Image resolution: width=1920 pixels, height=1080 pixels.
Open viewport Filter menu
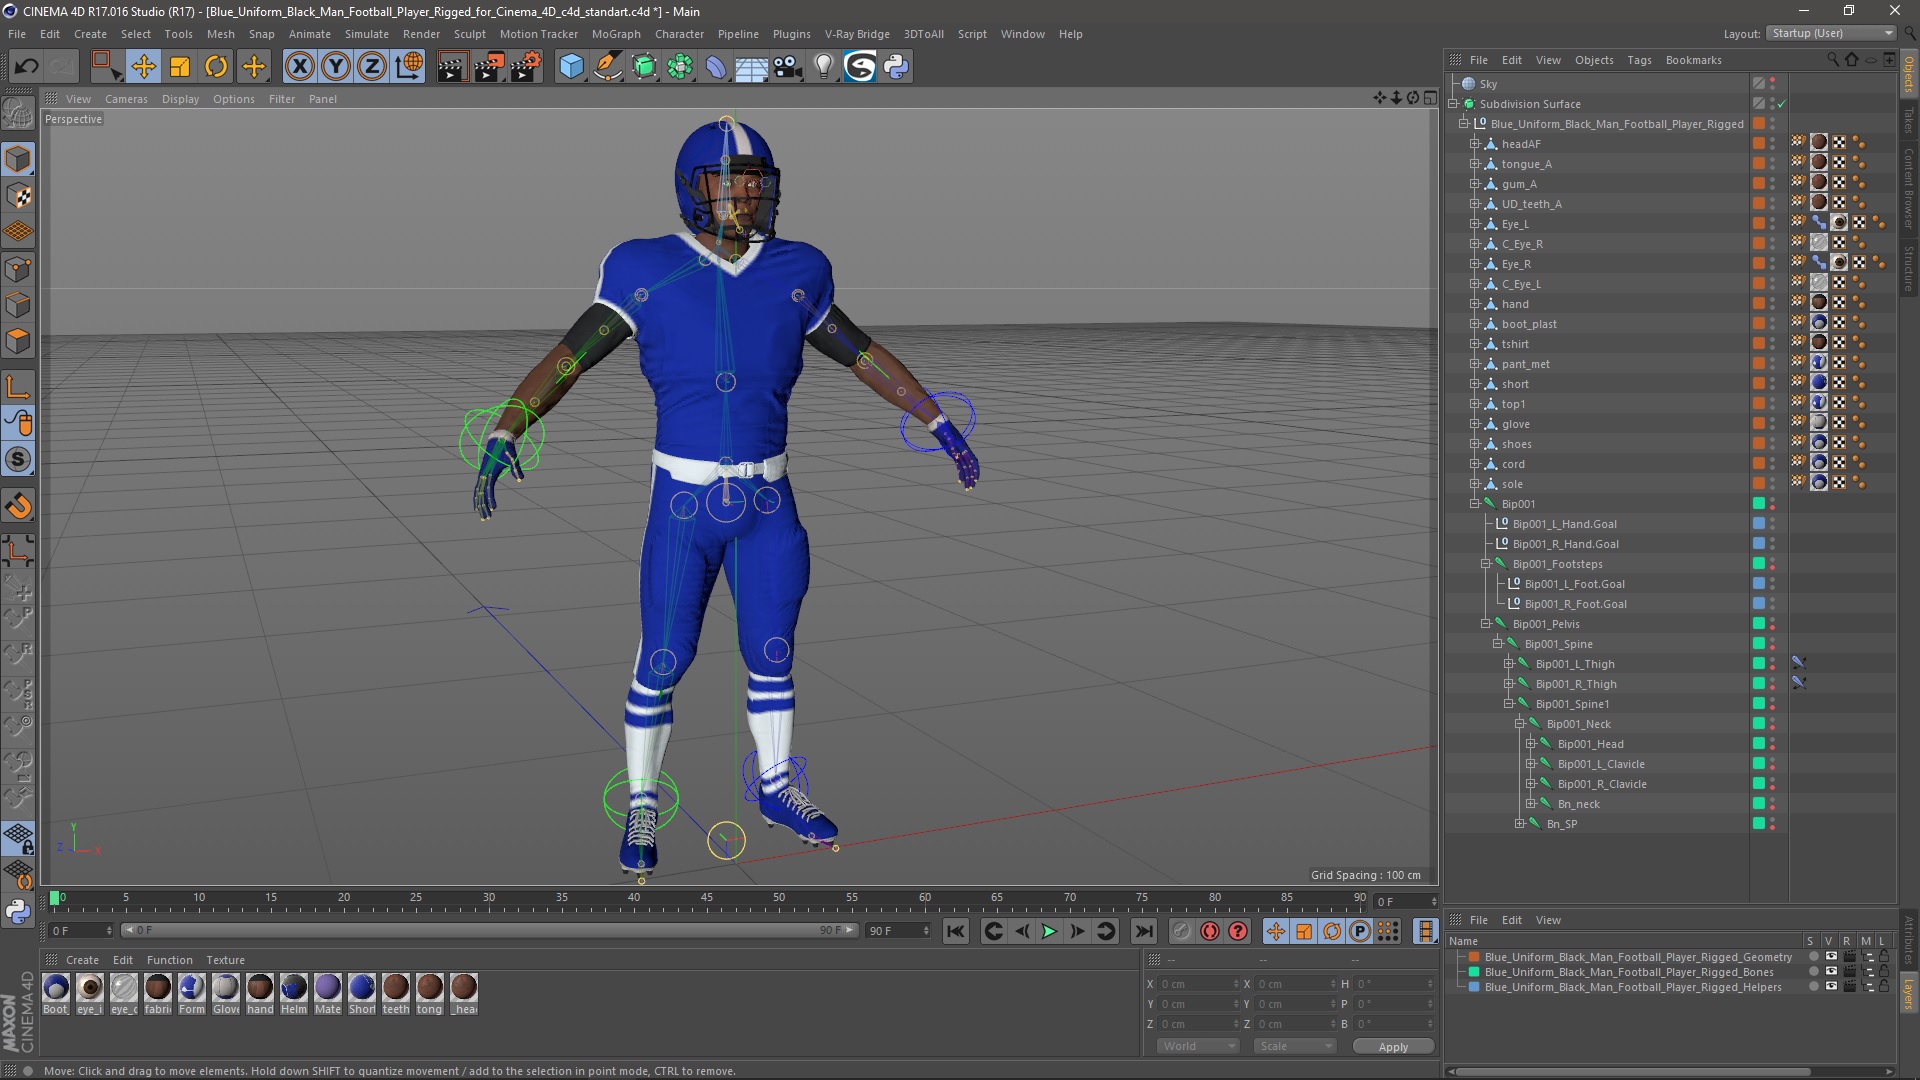(282, 99)
